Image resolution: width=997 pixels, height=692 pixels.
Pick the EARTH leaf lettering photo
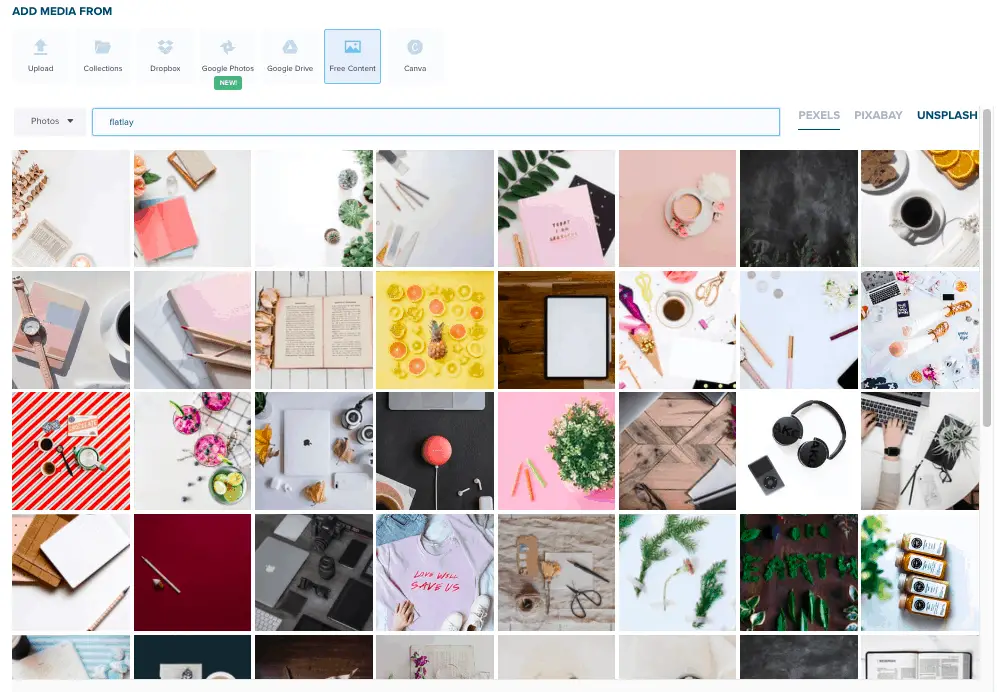point(799,572)
